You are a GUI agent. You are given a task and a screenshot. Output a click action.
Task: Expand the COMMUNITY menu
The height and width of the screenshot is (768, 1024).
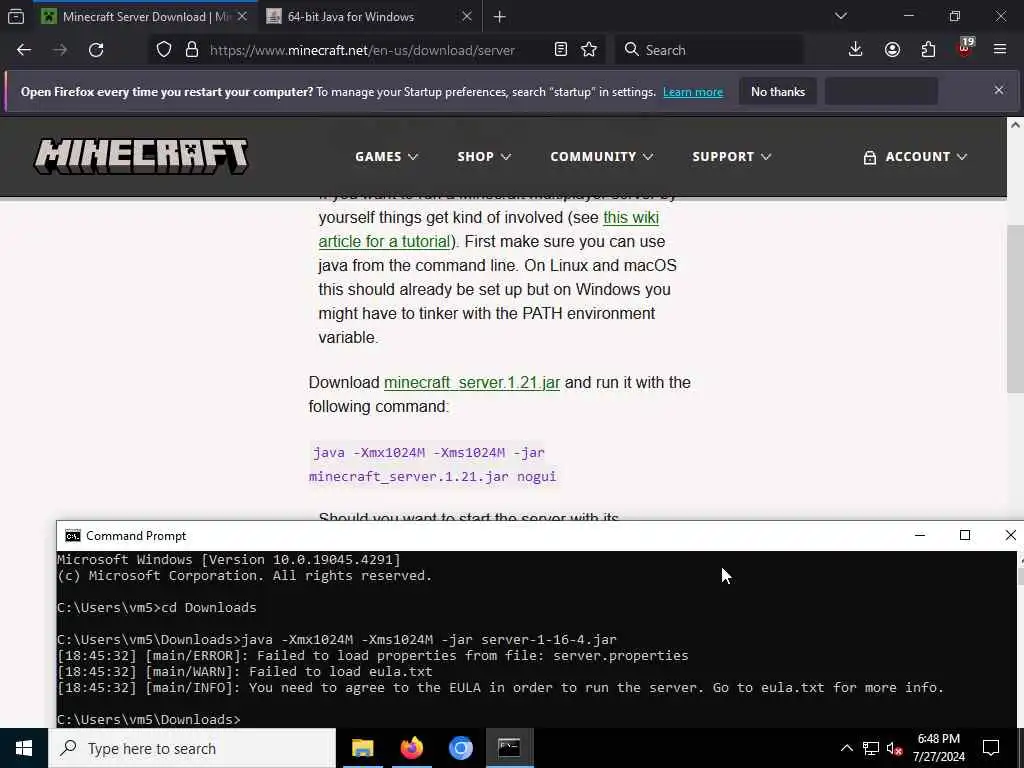tap(601, 157)
